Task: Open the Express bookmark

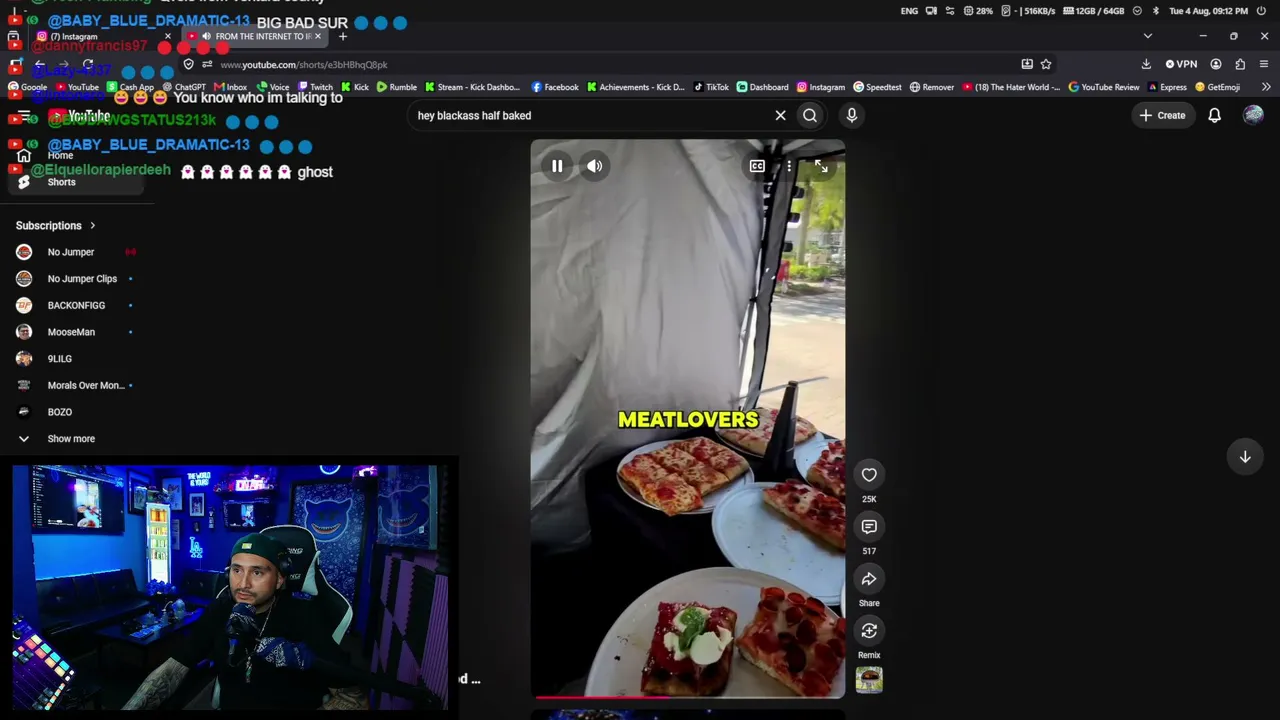Action: coord(1166,87)
